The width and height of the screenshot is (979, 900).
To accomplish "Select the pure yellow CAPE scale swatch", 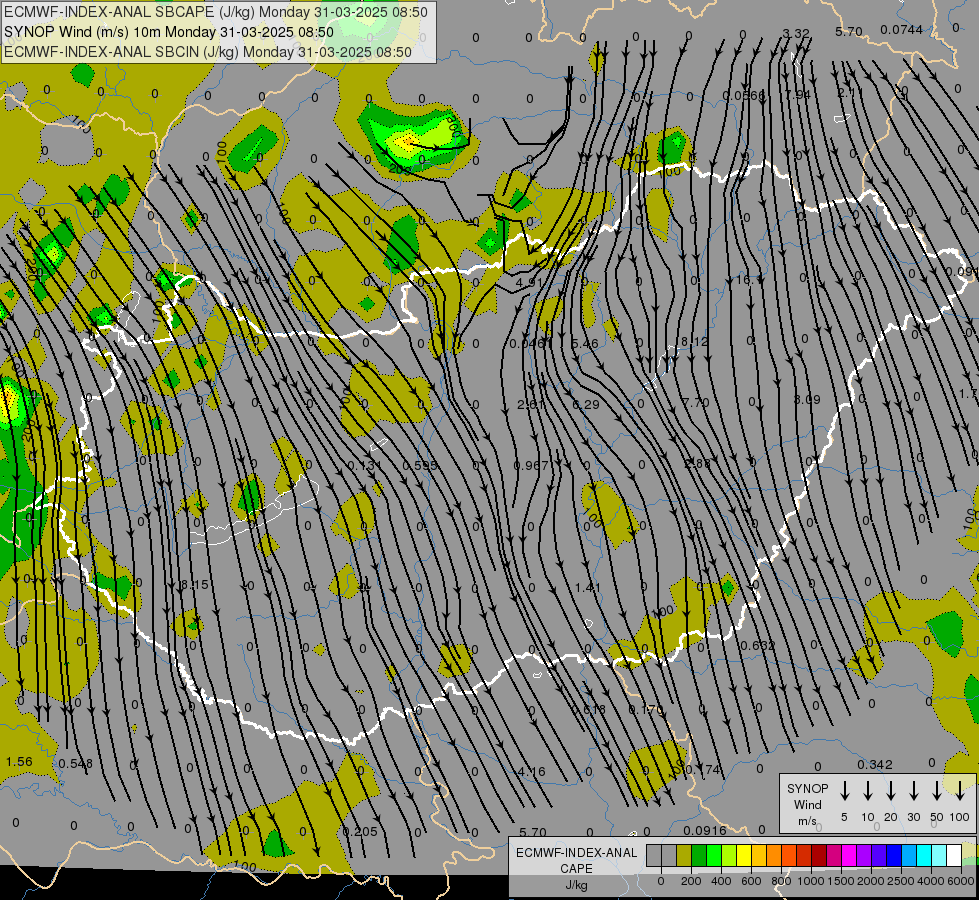I will click(744, 855).
